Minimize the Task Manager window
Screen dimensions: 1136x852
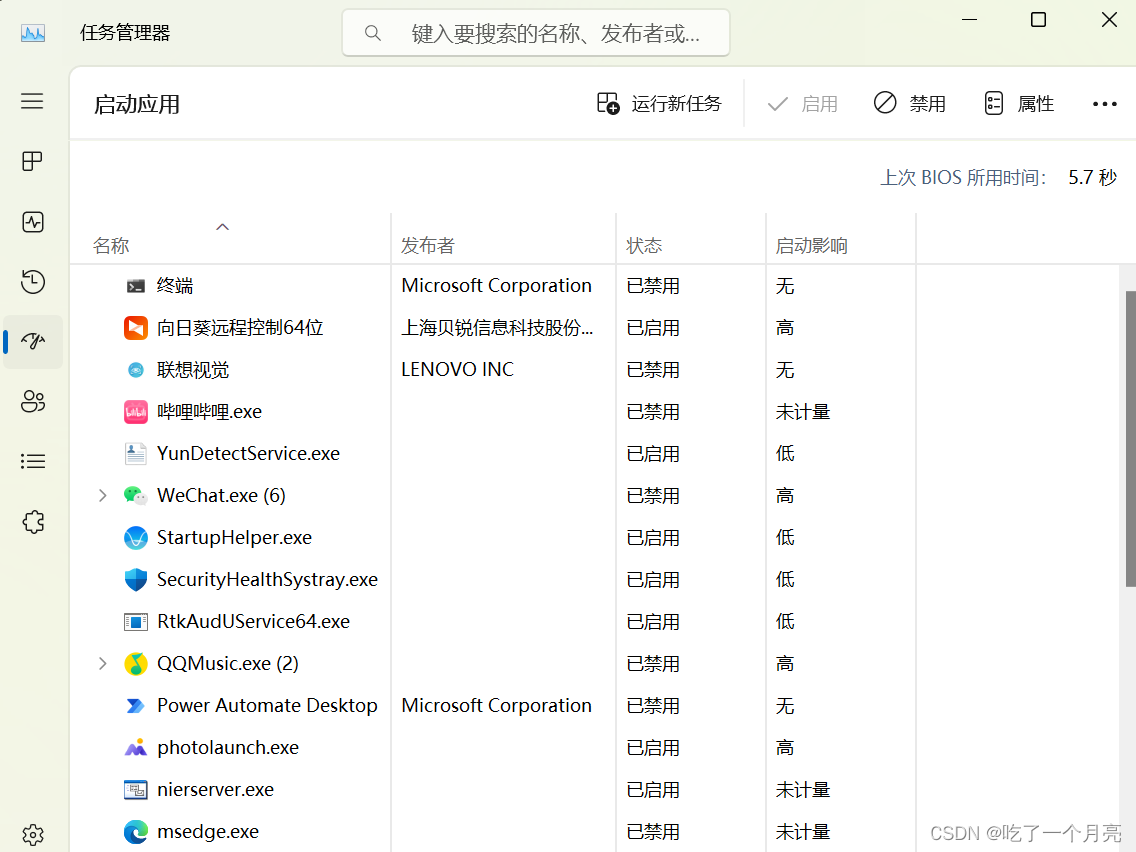[x=969, y=20]
